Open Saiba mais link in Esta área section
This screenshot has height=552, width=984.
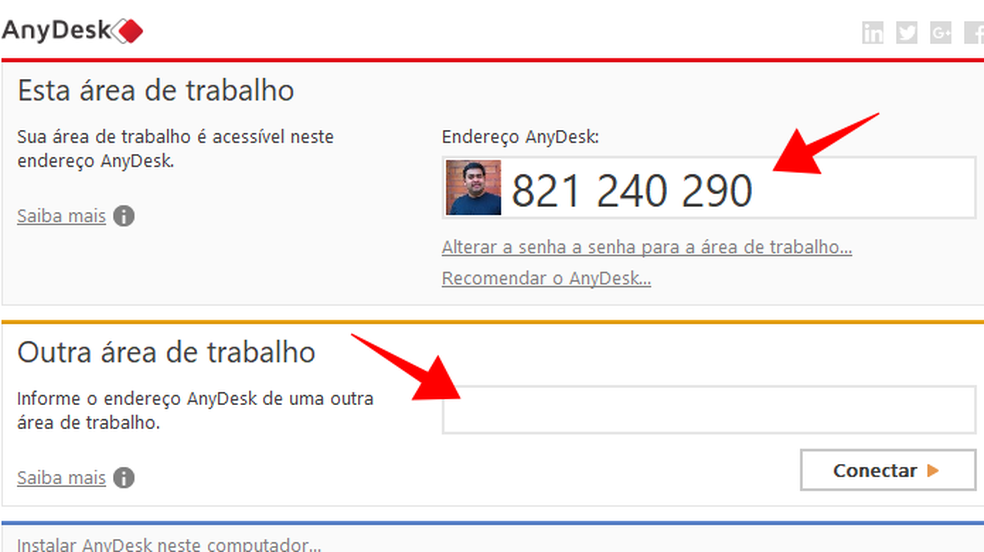point(62,216)
